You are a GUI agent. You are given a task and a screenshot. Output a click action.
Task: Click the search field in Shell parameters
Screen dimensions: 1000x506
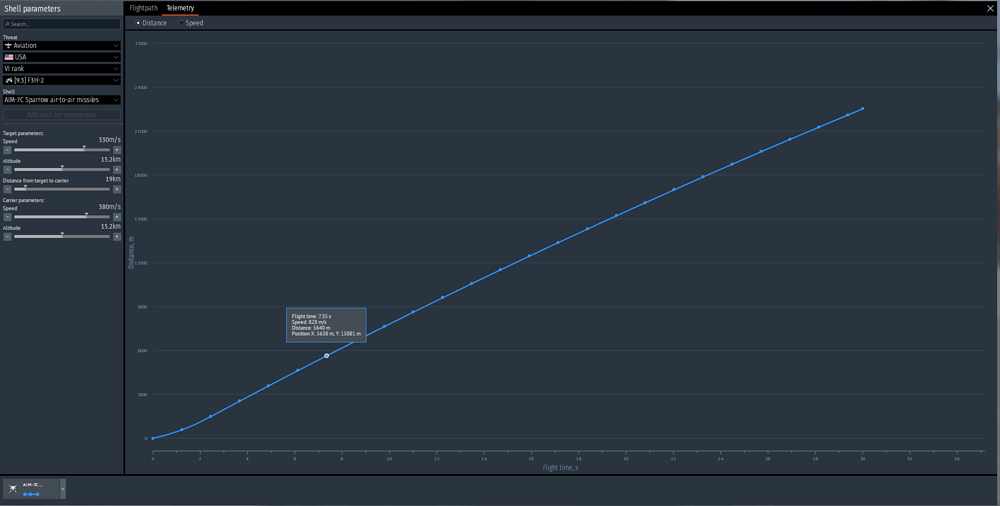coord(61,24)
